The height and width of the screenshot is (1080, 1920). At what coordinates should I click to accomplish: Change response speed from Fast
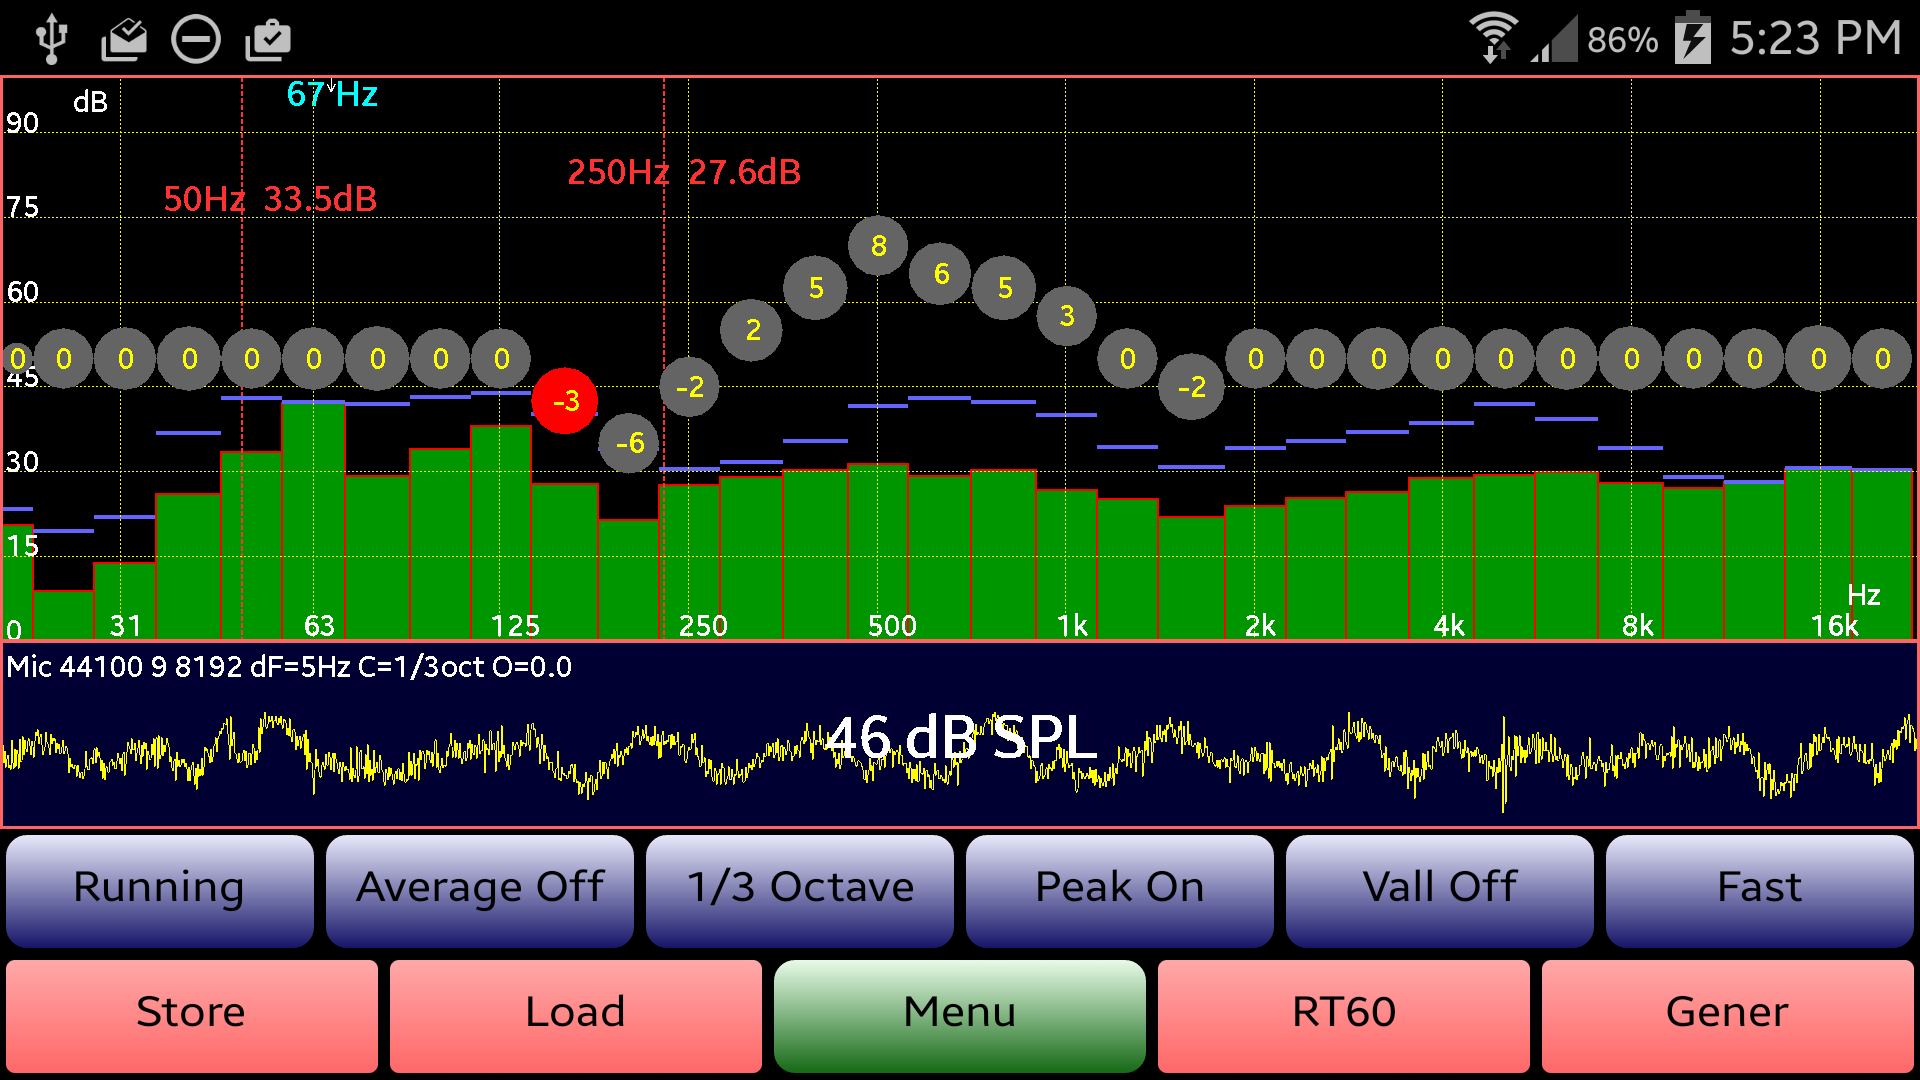1759,888
